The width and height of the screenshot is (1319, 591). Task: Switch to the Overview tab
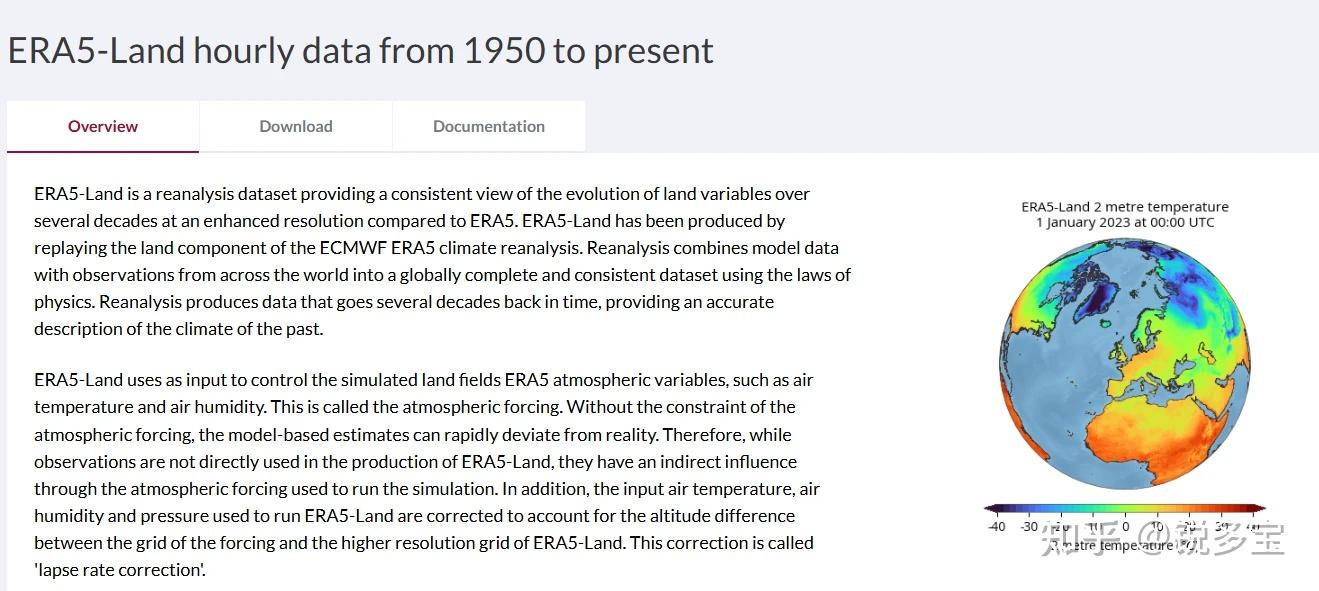(x=103, y=126)
